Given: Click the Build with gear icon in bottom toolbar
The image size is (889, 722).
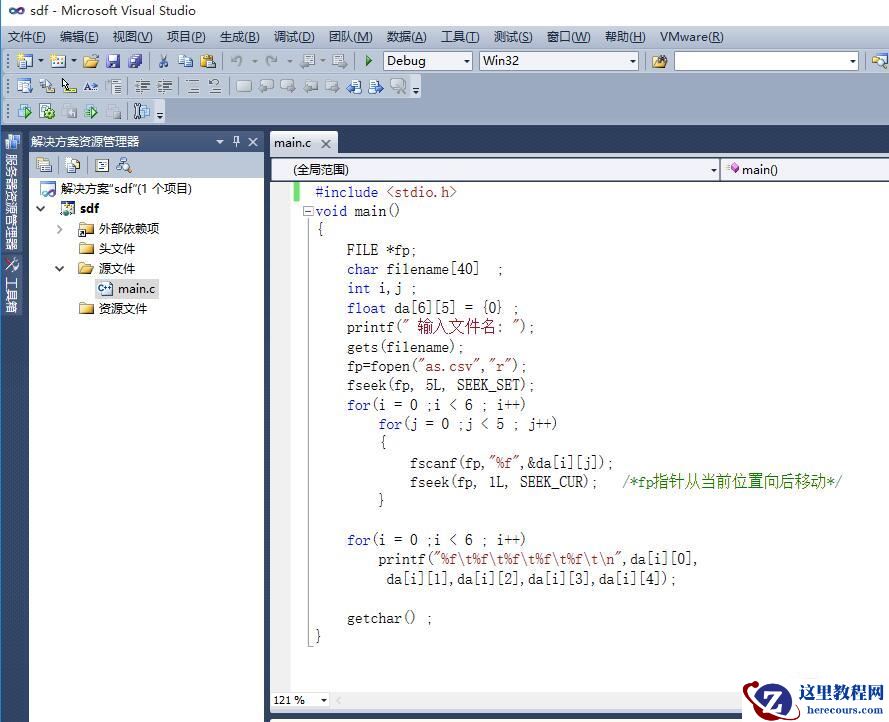Looking at the screenshot, I should 47,112.
